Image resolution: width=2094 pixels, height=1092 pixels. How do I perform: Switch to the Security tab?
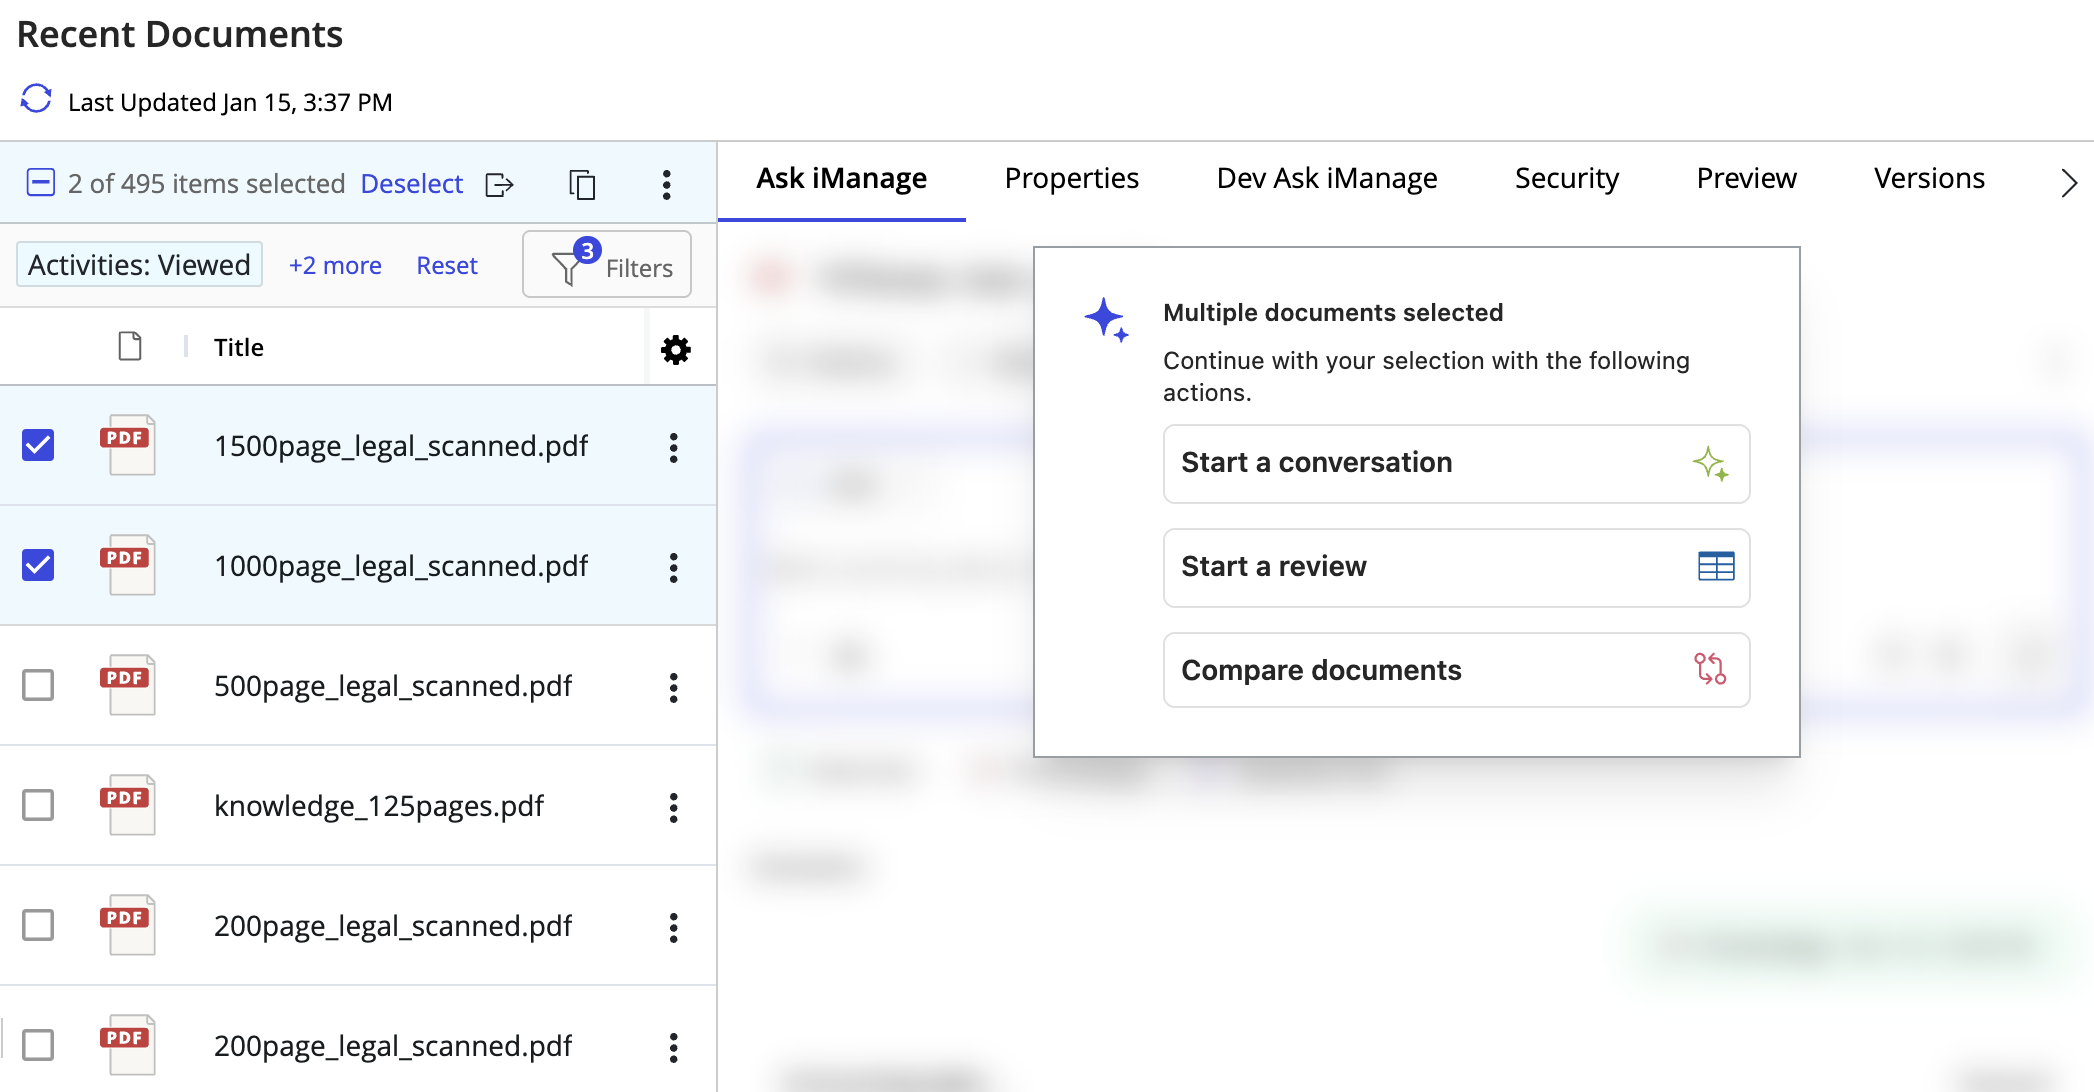(1566, 178)
